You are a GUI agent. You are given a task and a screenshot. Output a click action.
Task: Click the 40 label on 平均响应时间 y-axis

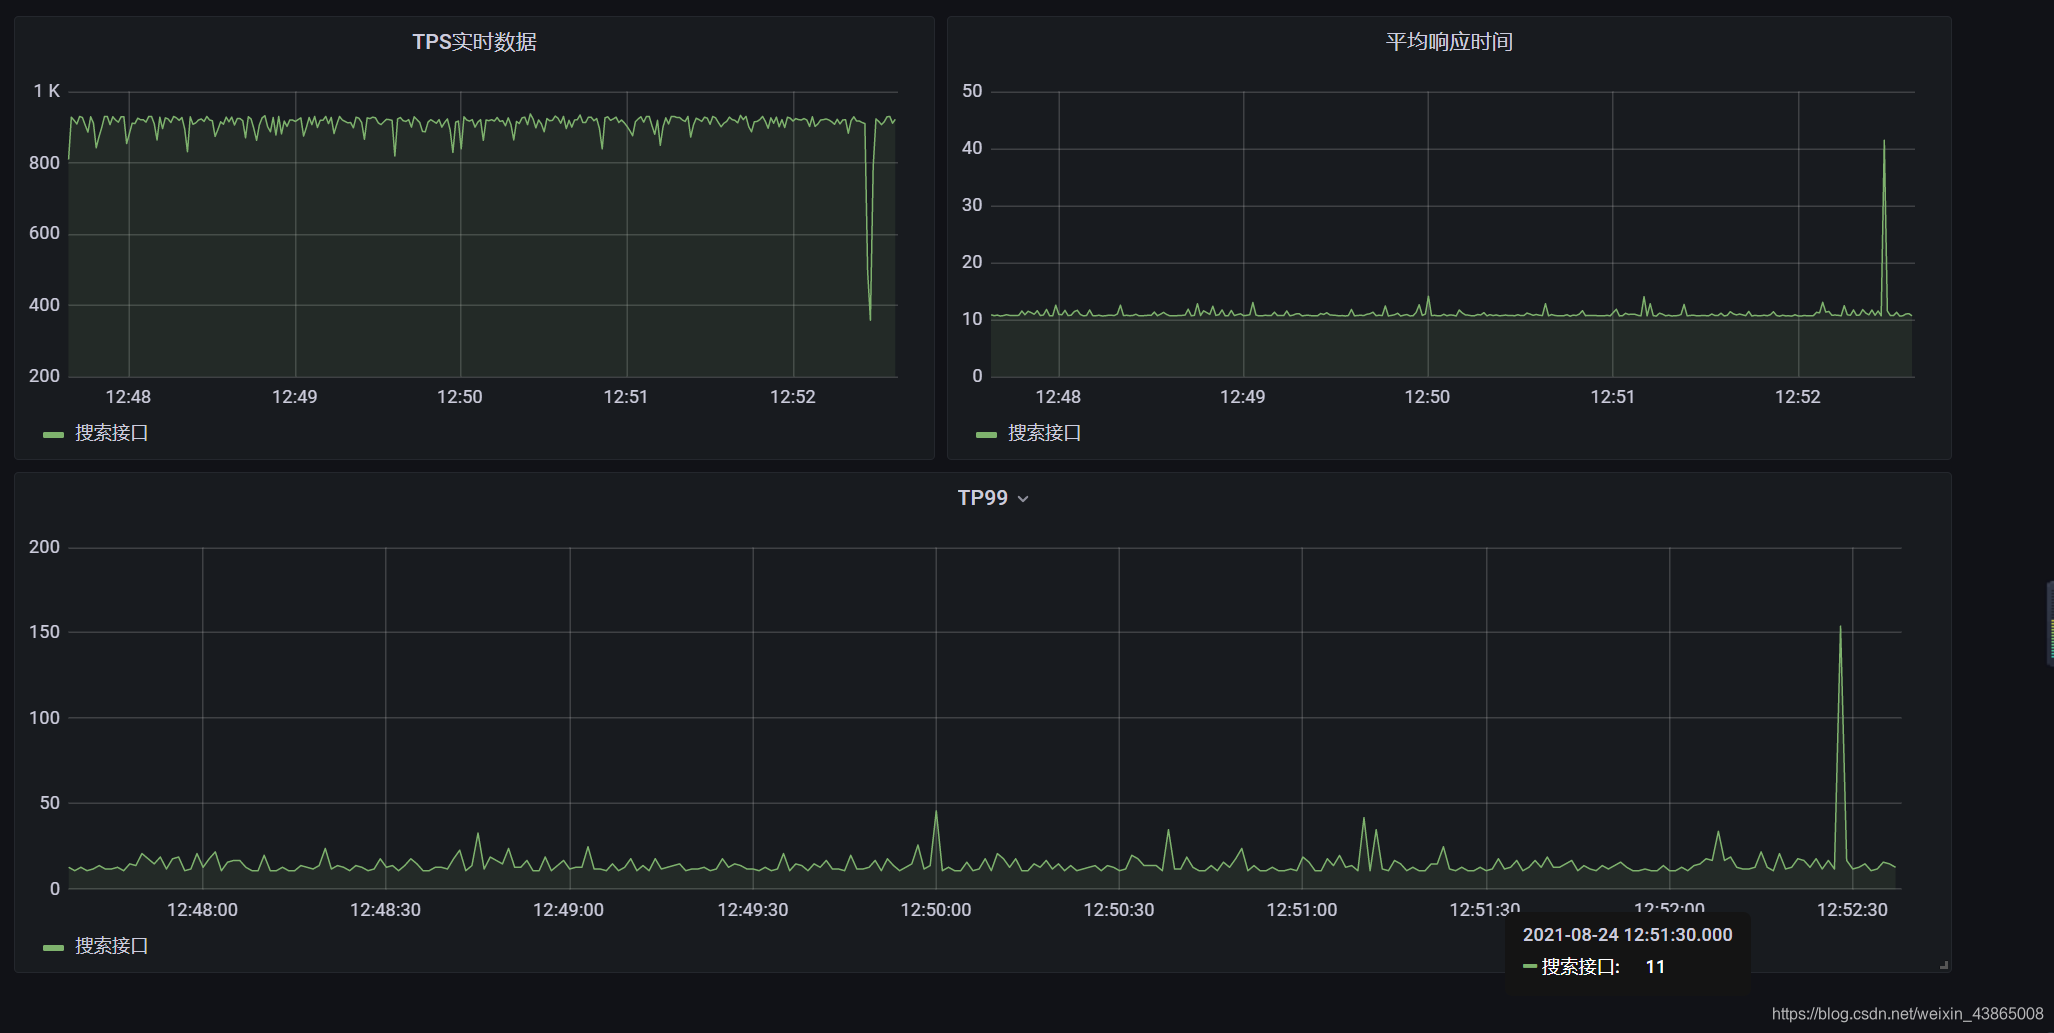point(972,148)
